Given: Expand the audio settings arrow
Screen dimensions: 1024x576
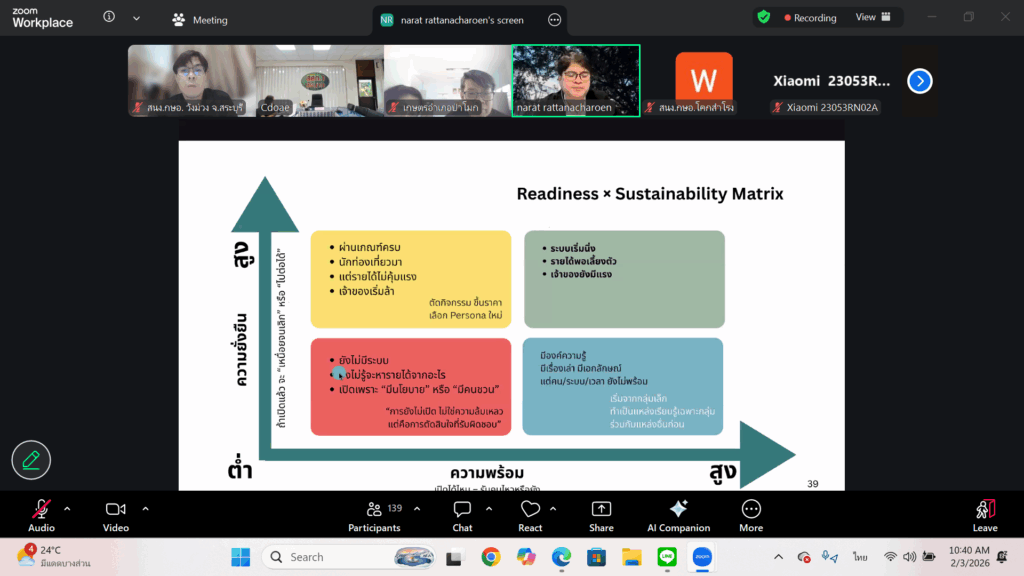Looking at the screenshot, I should [67, 508].
